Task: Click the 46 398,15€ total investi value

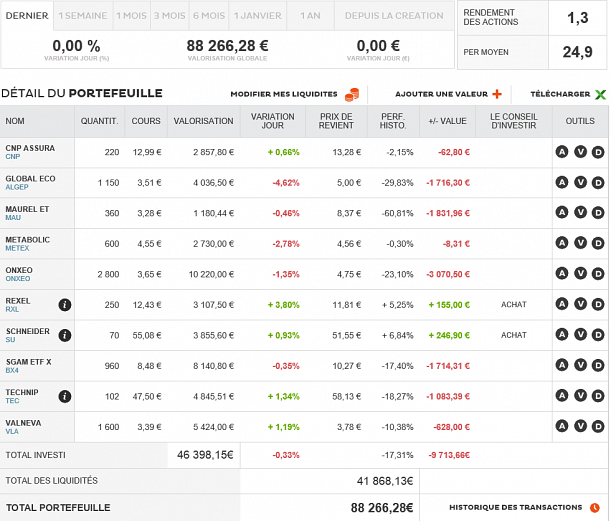Action: click(x=205, y=455)
